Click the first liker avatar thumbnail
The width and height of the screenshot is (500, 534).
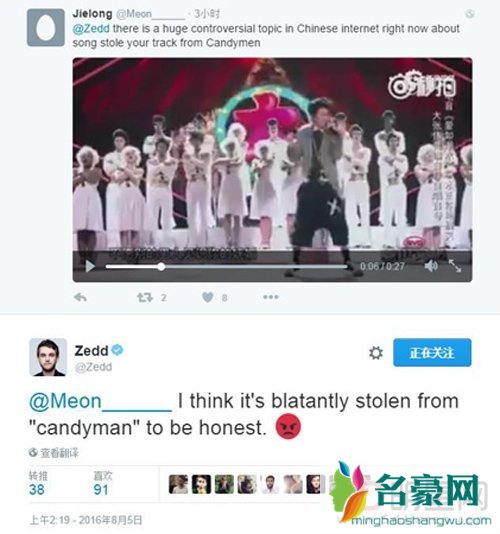[178, 484]
